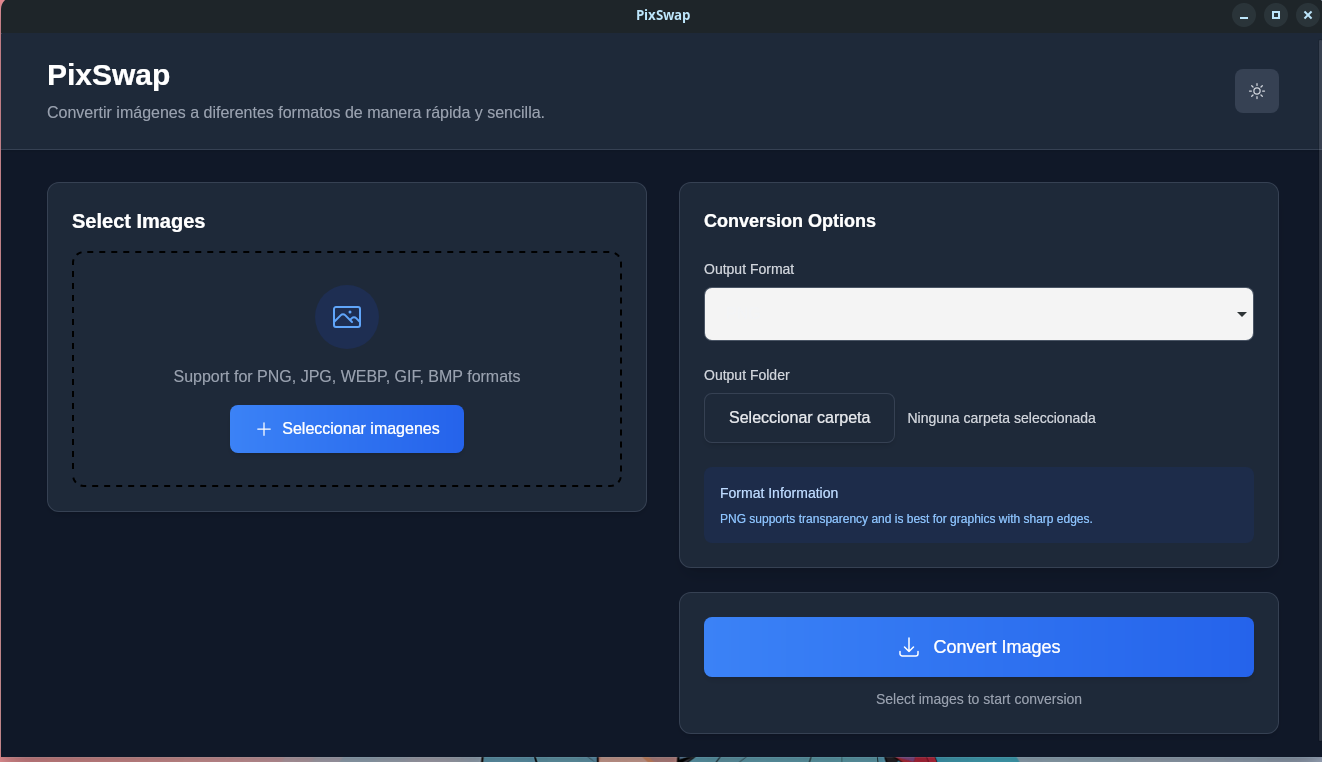Click the 'Select images to start conversion' hint

(979, 699)
